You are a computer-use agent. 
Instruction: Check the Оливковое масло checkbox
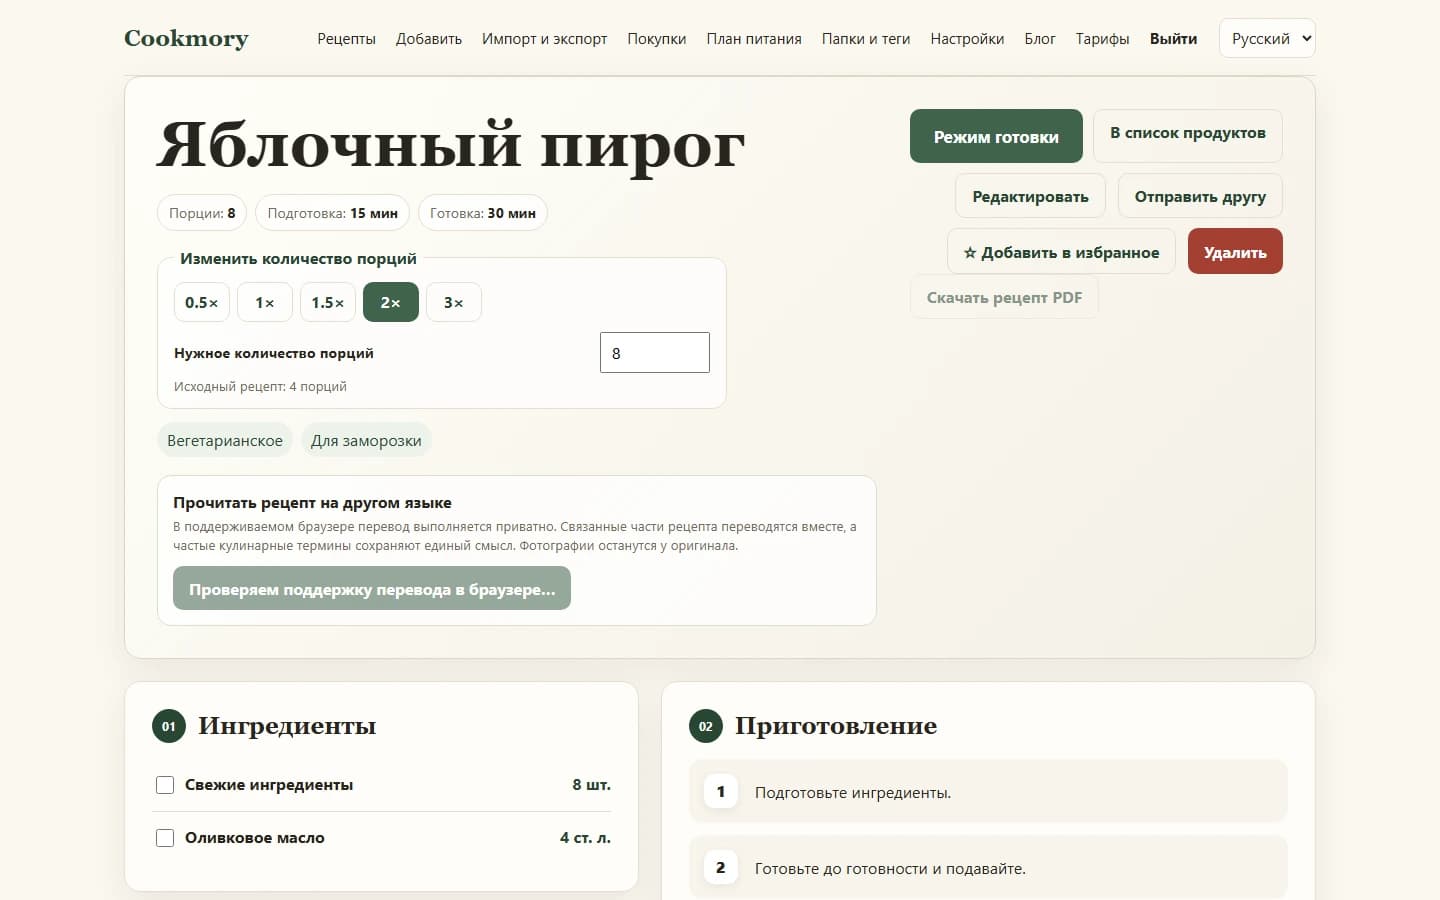click(165, 838)
